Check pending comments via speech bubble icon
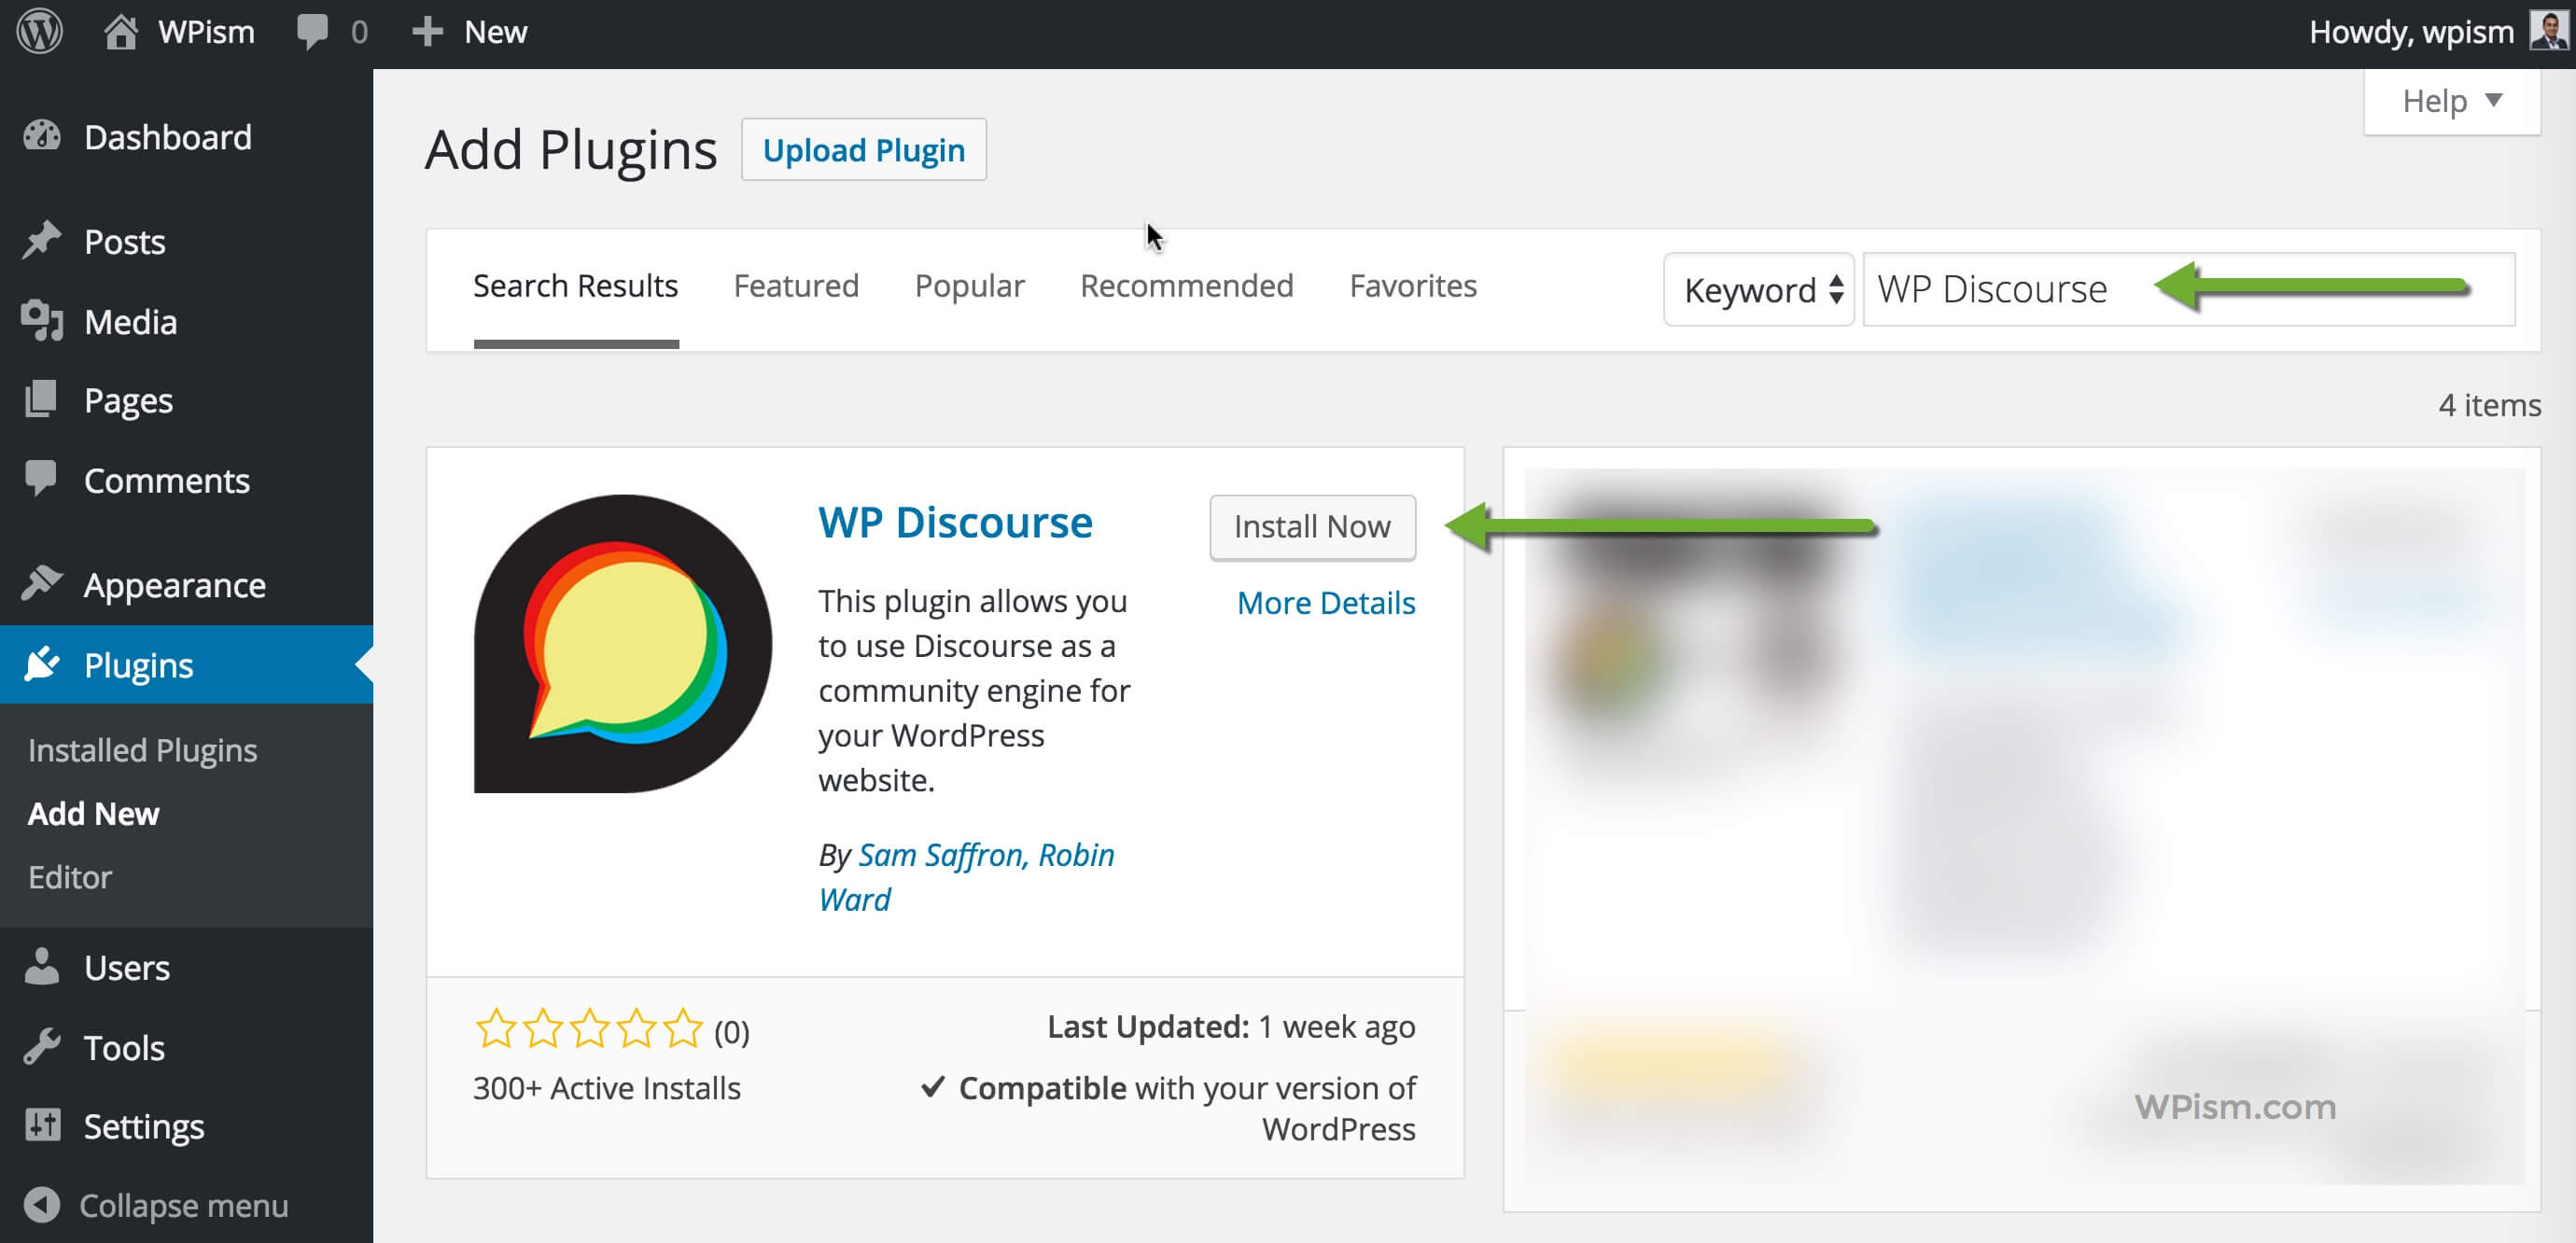Viewport: 2576px width, 1243px height. click(313, 31)
